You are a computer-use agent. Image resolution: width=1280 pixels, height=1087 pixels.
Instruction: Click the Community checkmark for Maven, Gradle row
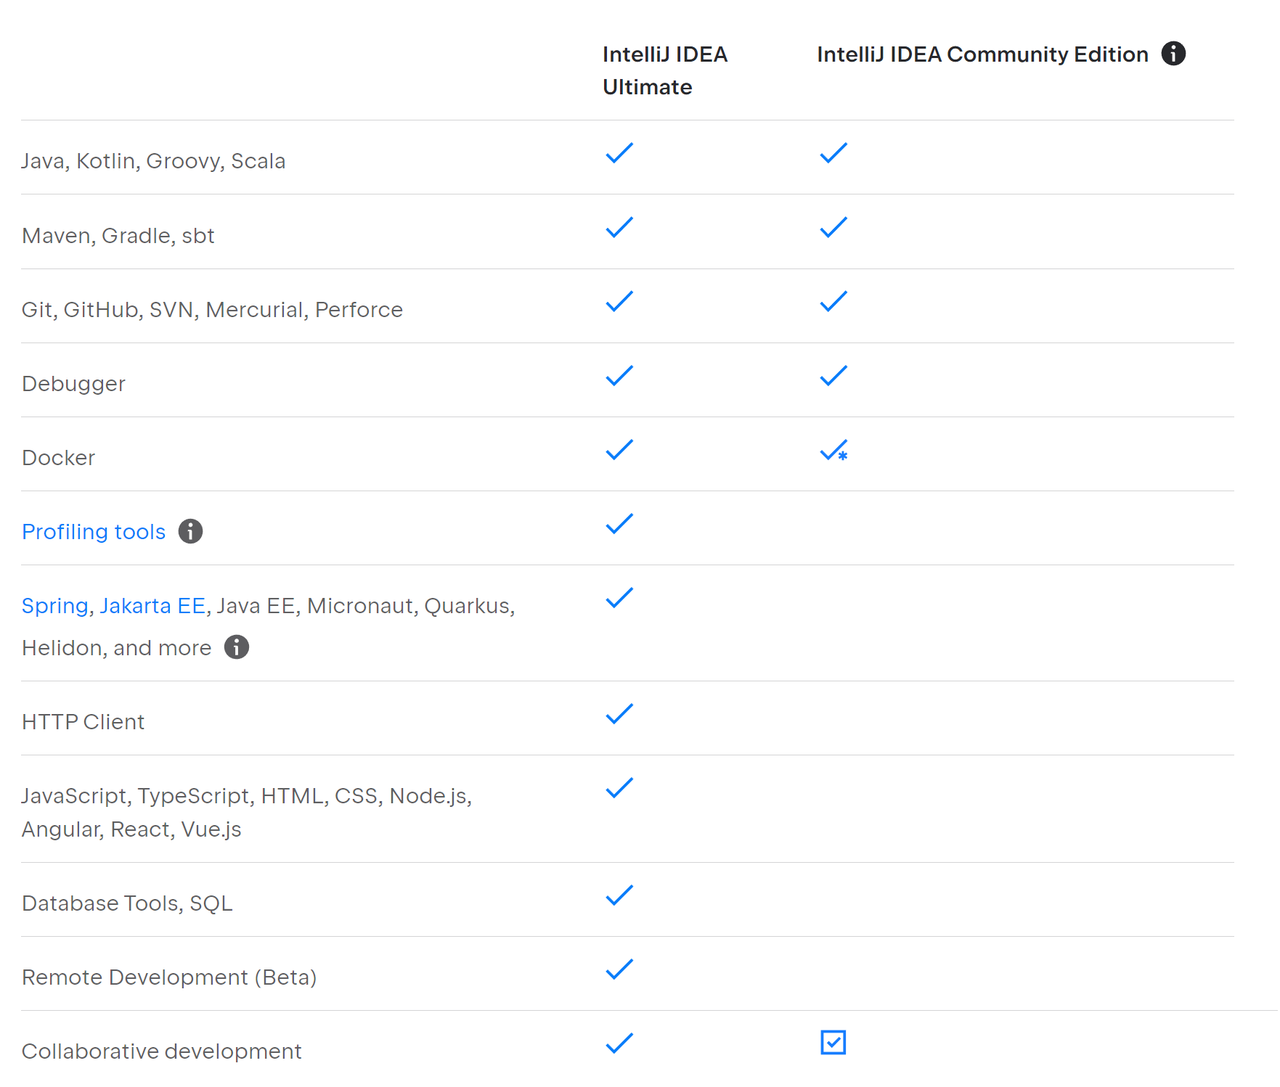(x=833, y=228)
